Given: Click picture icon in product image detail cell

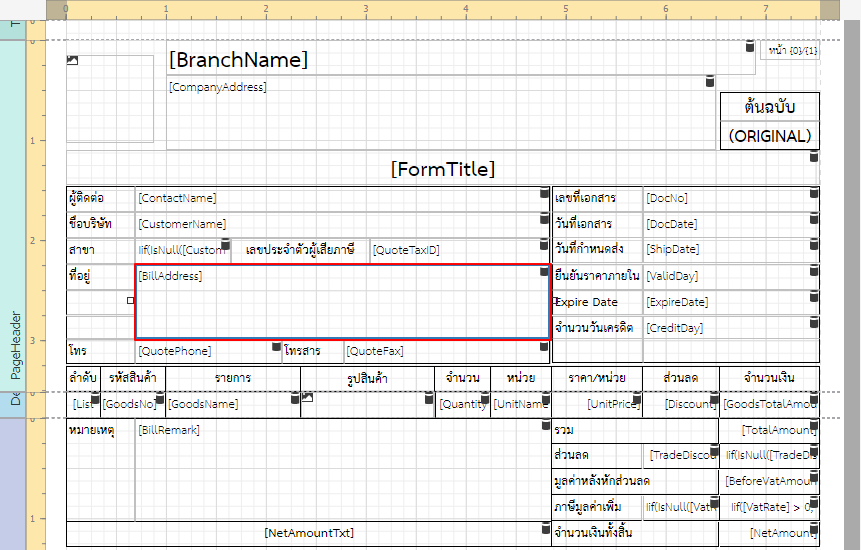Looking at the screenshot, I should tap(308, 397).
